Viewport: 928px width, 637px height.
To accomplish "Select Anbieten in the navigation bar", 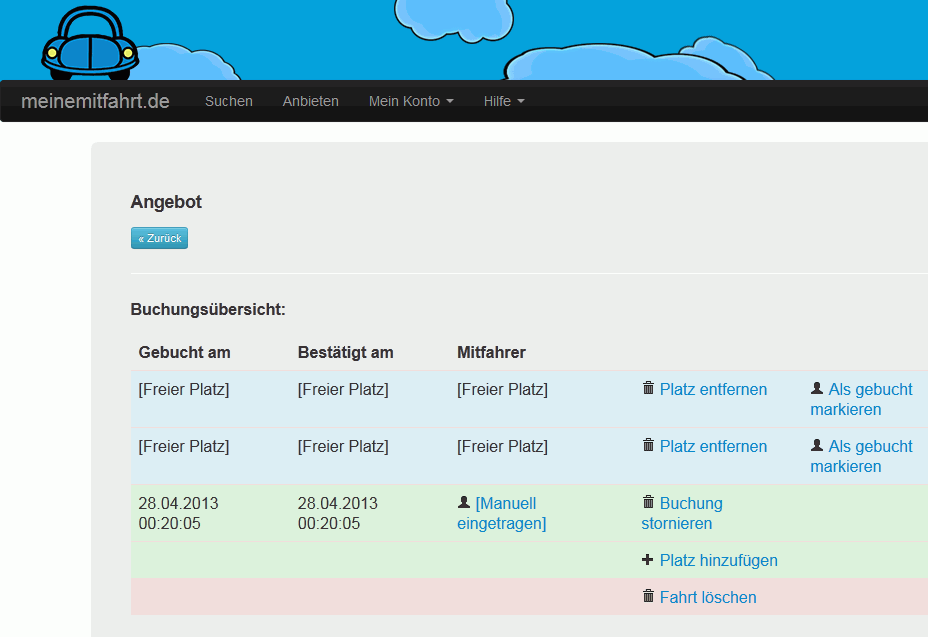I will (x=311, y=101).
